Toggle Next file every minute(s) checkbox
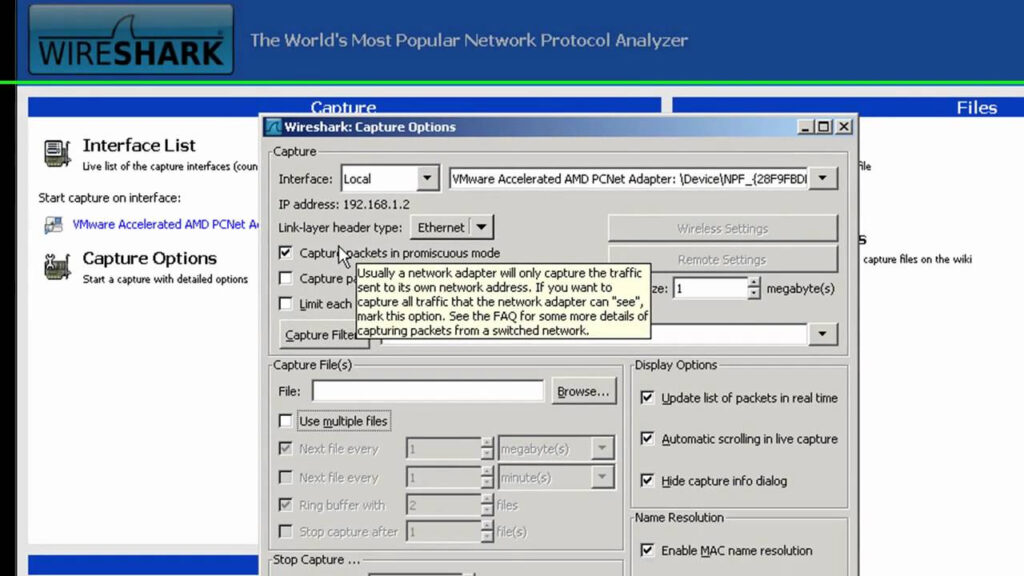The height and width of the screenshot is (576, 1024). [x=285, y=477]
